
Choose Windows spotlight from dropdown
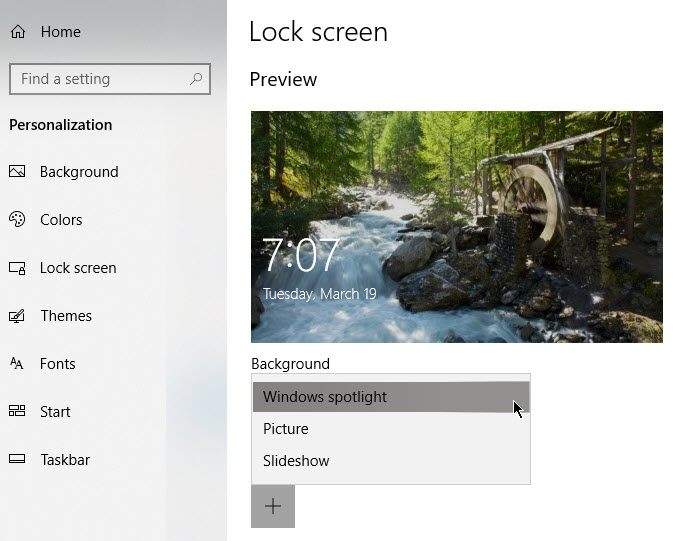click(x=391, y=397)
